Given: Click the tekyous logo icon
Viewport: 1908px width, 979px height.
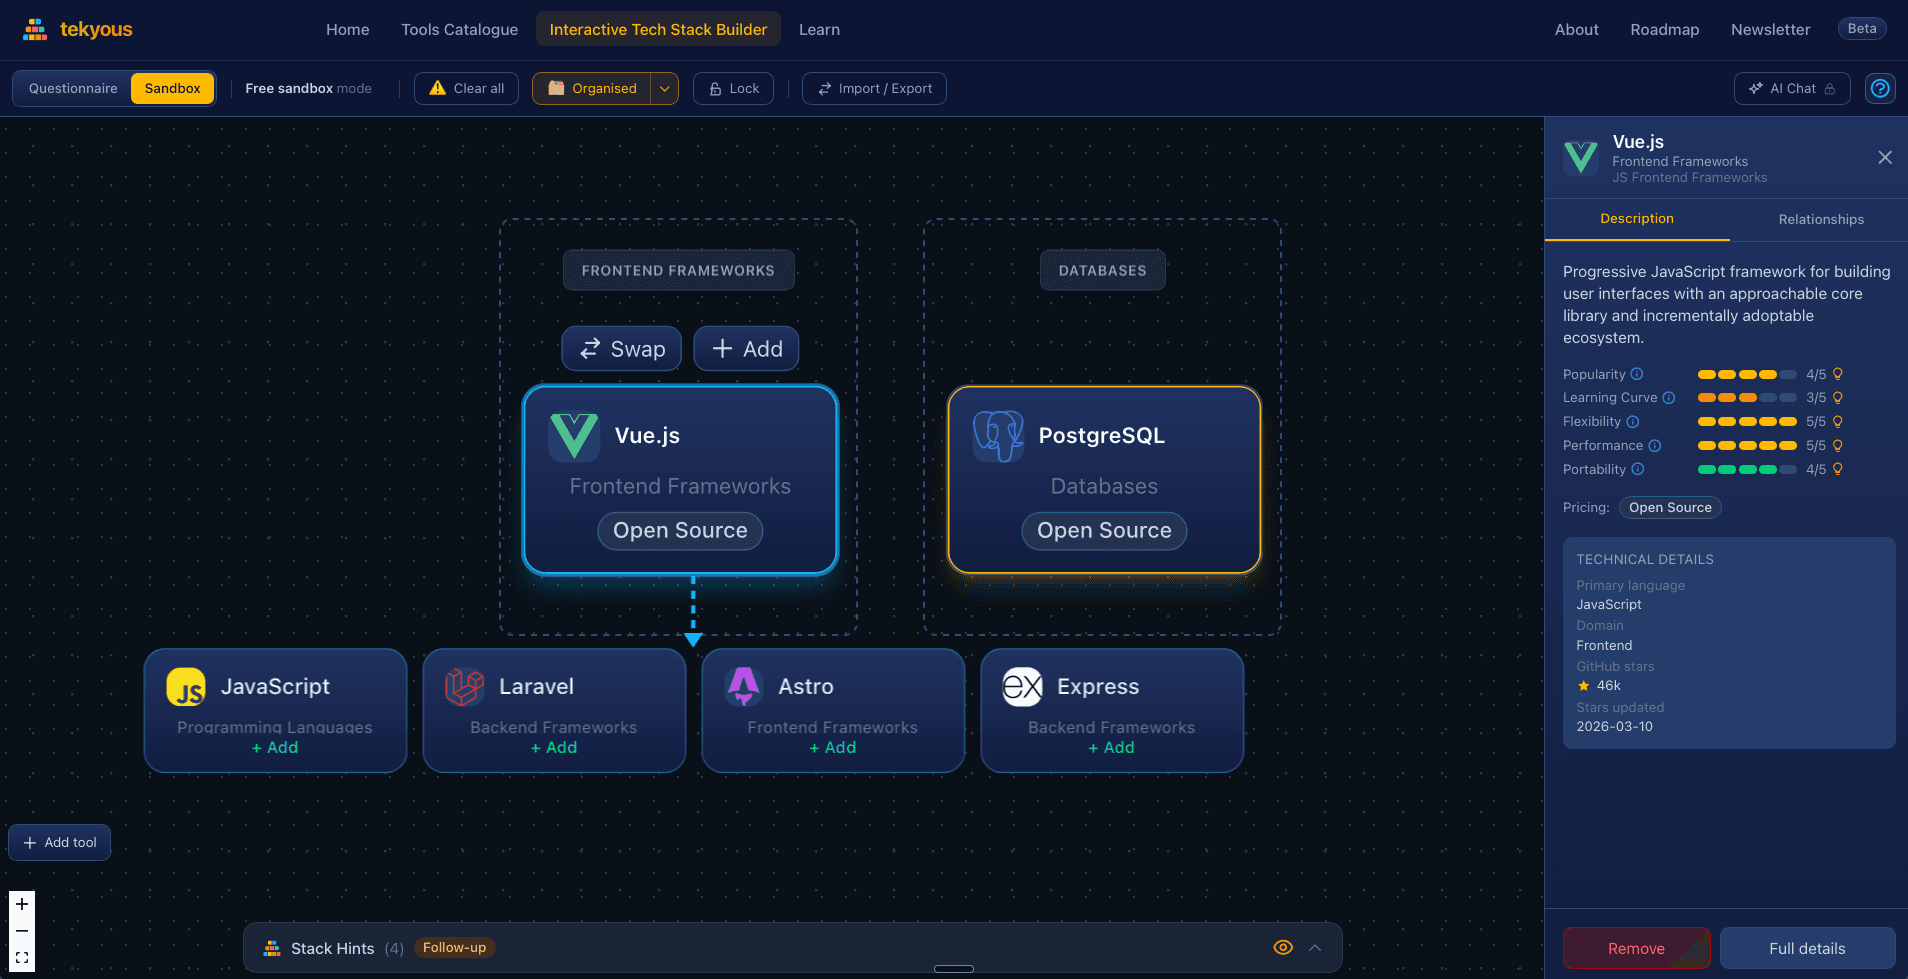Looking at the screenshot, I should (35, 30).
